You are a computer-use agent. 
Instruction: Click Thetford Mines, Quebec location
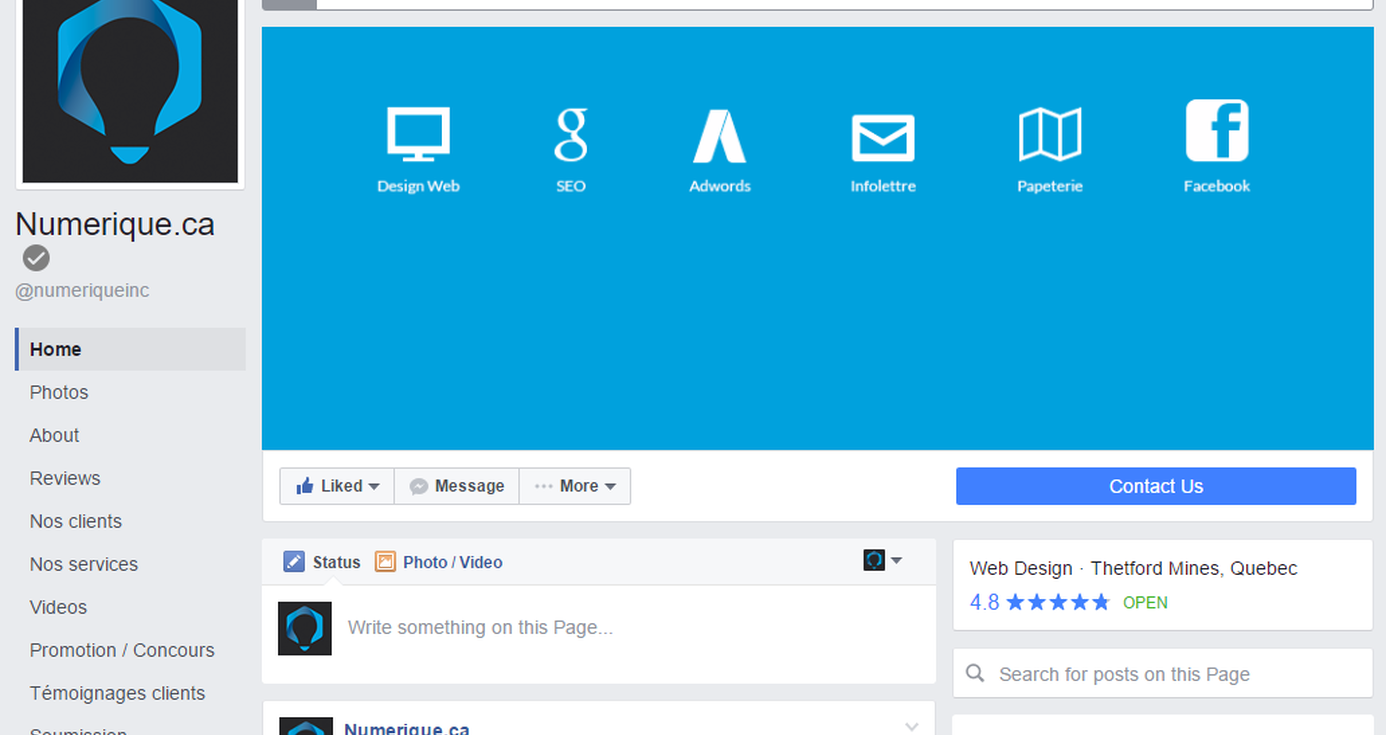[1194, 568]
